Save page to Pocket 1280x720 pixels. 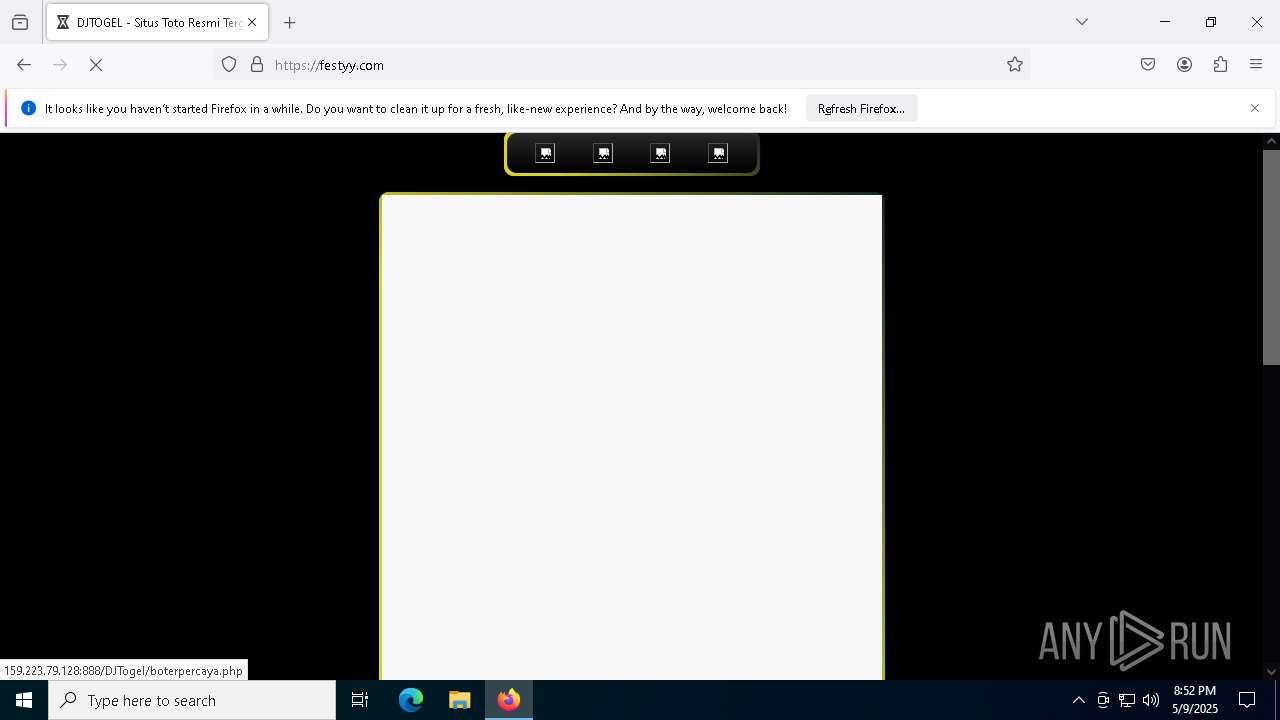(x=1148, y=65)
